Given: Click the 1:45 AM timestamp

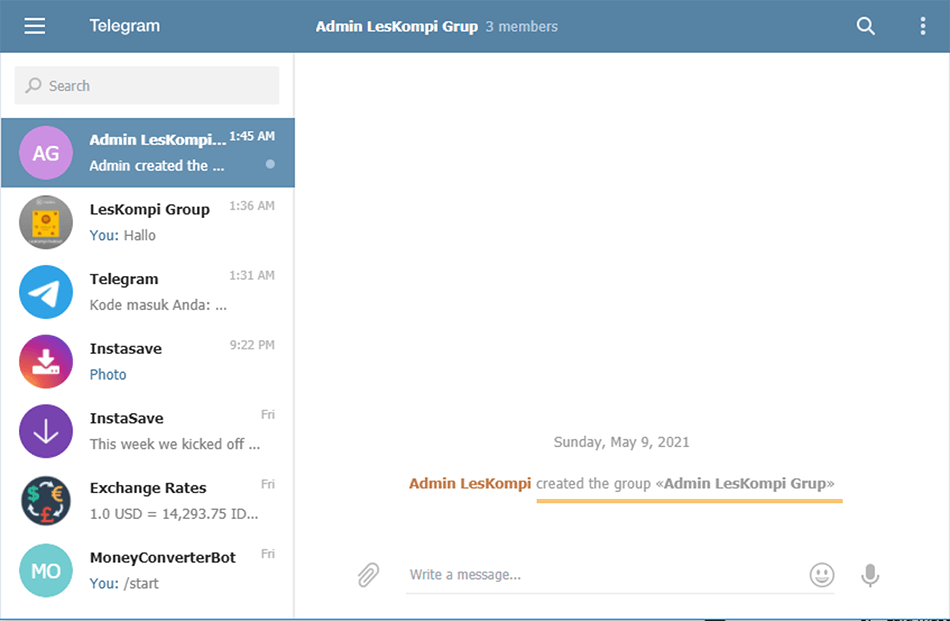Looking at the screenshot, I should click(252, 136).
